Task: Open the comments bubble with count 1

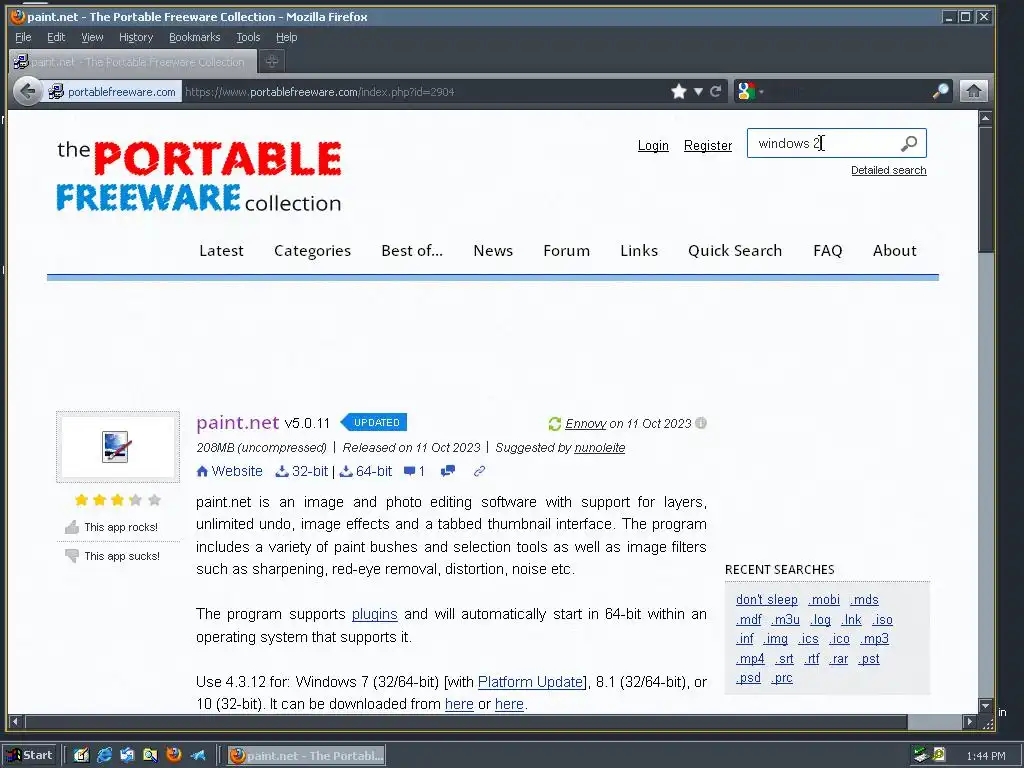Action: [414, 472]
